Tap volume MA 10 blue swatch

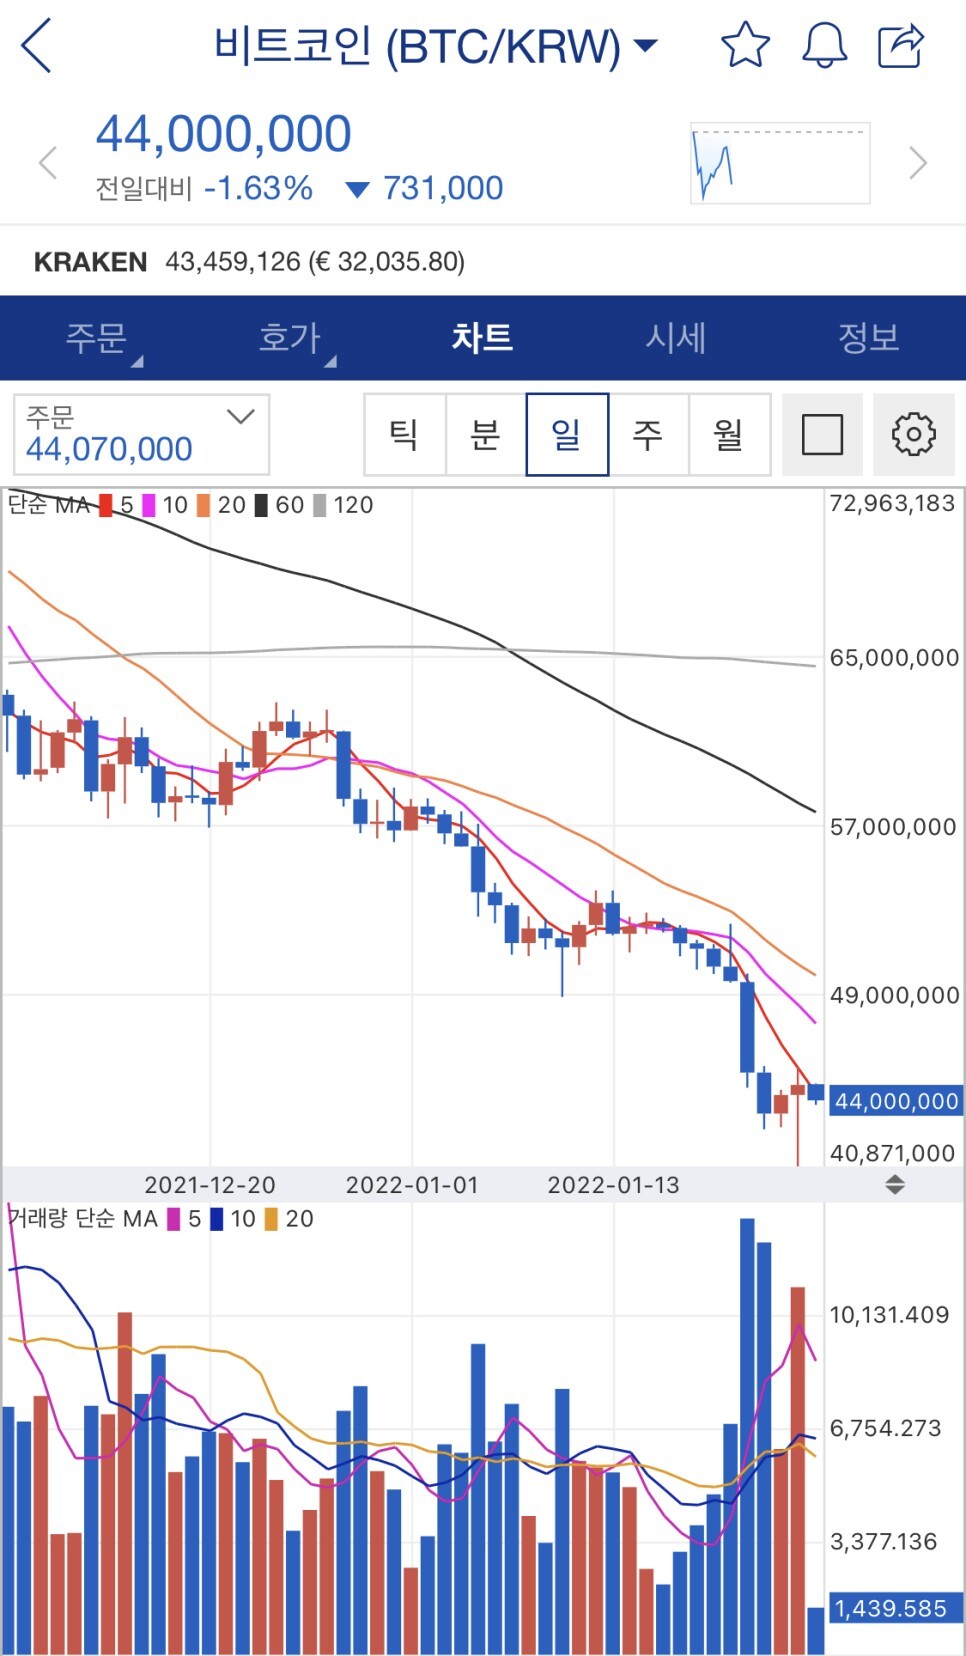pyautogui.click(x=216, y=1219)
